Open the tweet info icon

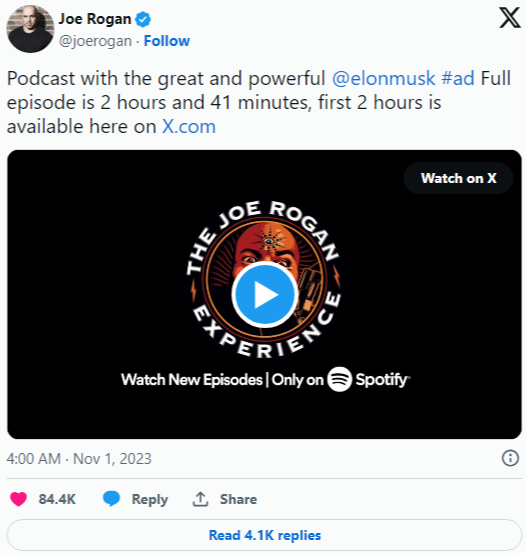[x=510, y=458]
